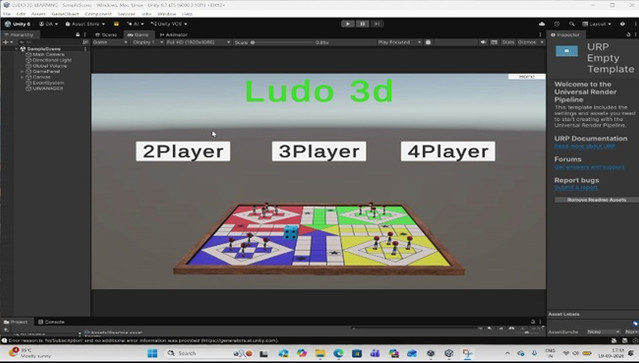This screenshot has height=363, width=639.
Task: Expand the Canvas object
Action: click(x=22, y=77)
